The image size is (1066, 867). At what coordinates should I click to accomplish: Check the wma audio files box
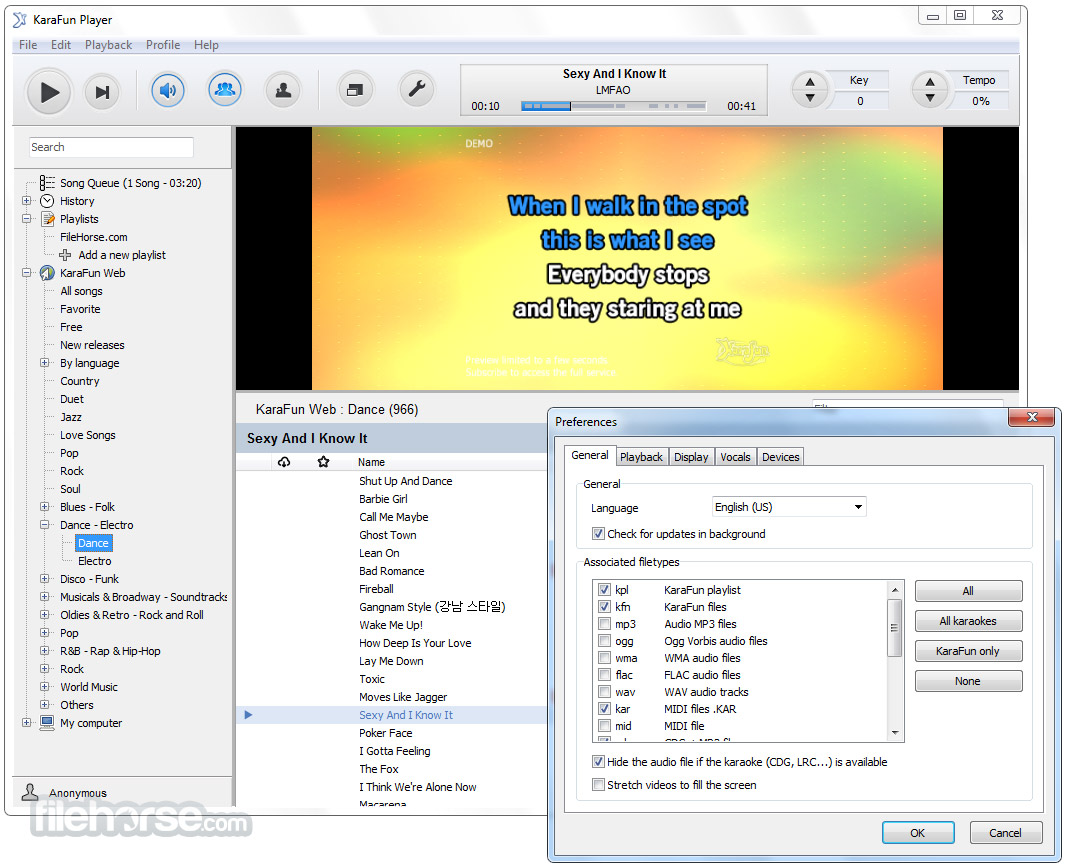tap(604, 658)
